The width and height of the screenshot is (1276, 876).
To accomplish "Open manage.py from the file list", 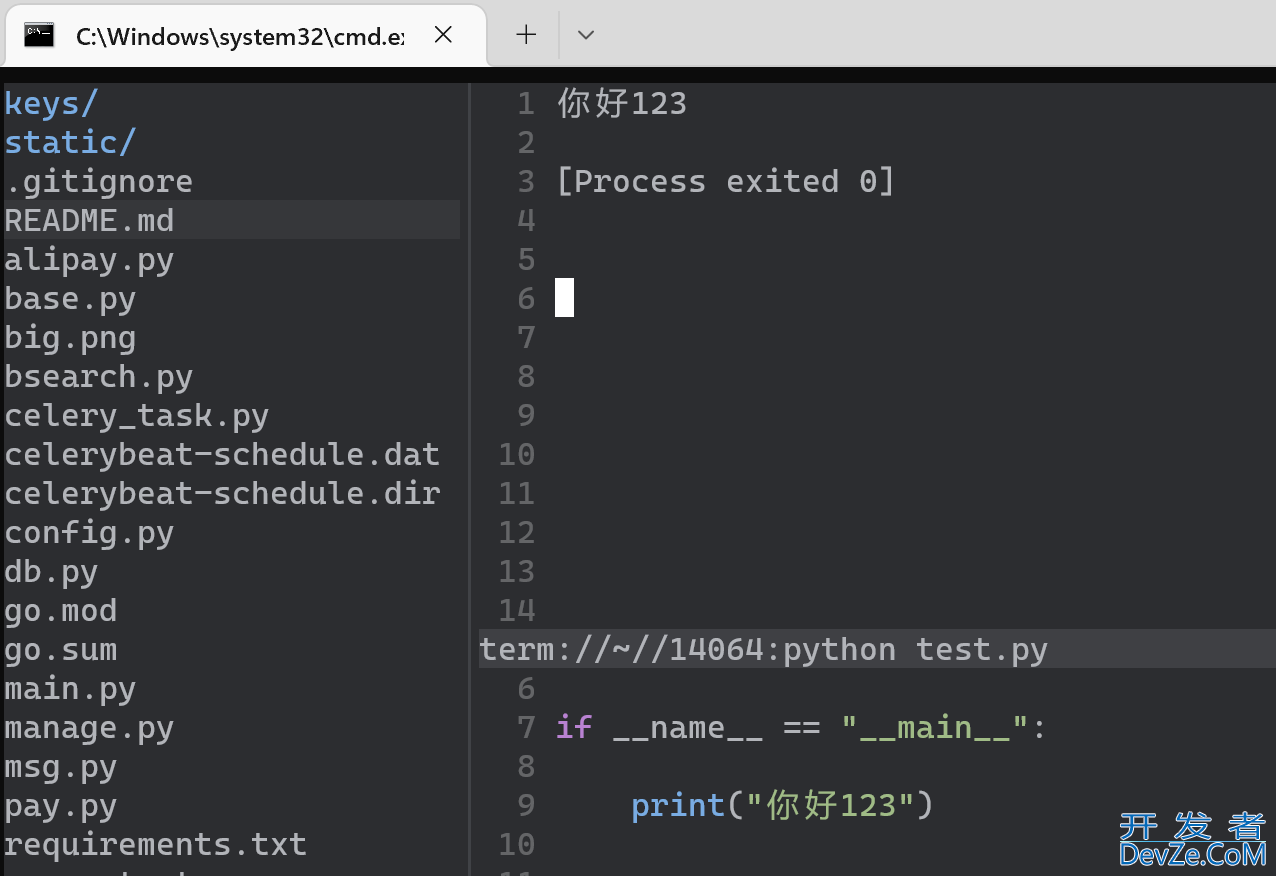I will point(89,727).
